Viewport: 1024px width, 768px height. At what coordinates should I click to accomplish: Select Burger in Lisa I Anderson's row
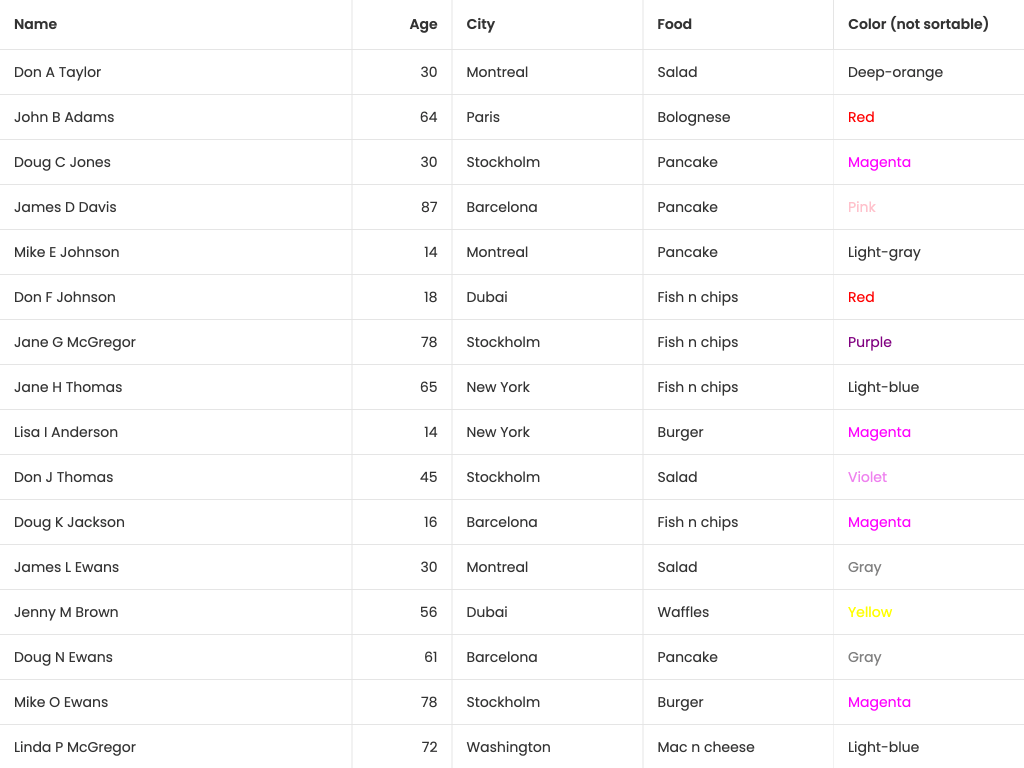[x=680, y=432]
